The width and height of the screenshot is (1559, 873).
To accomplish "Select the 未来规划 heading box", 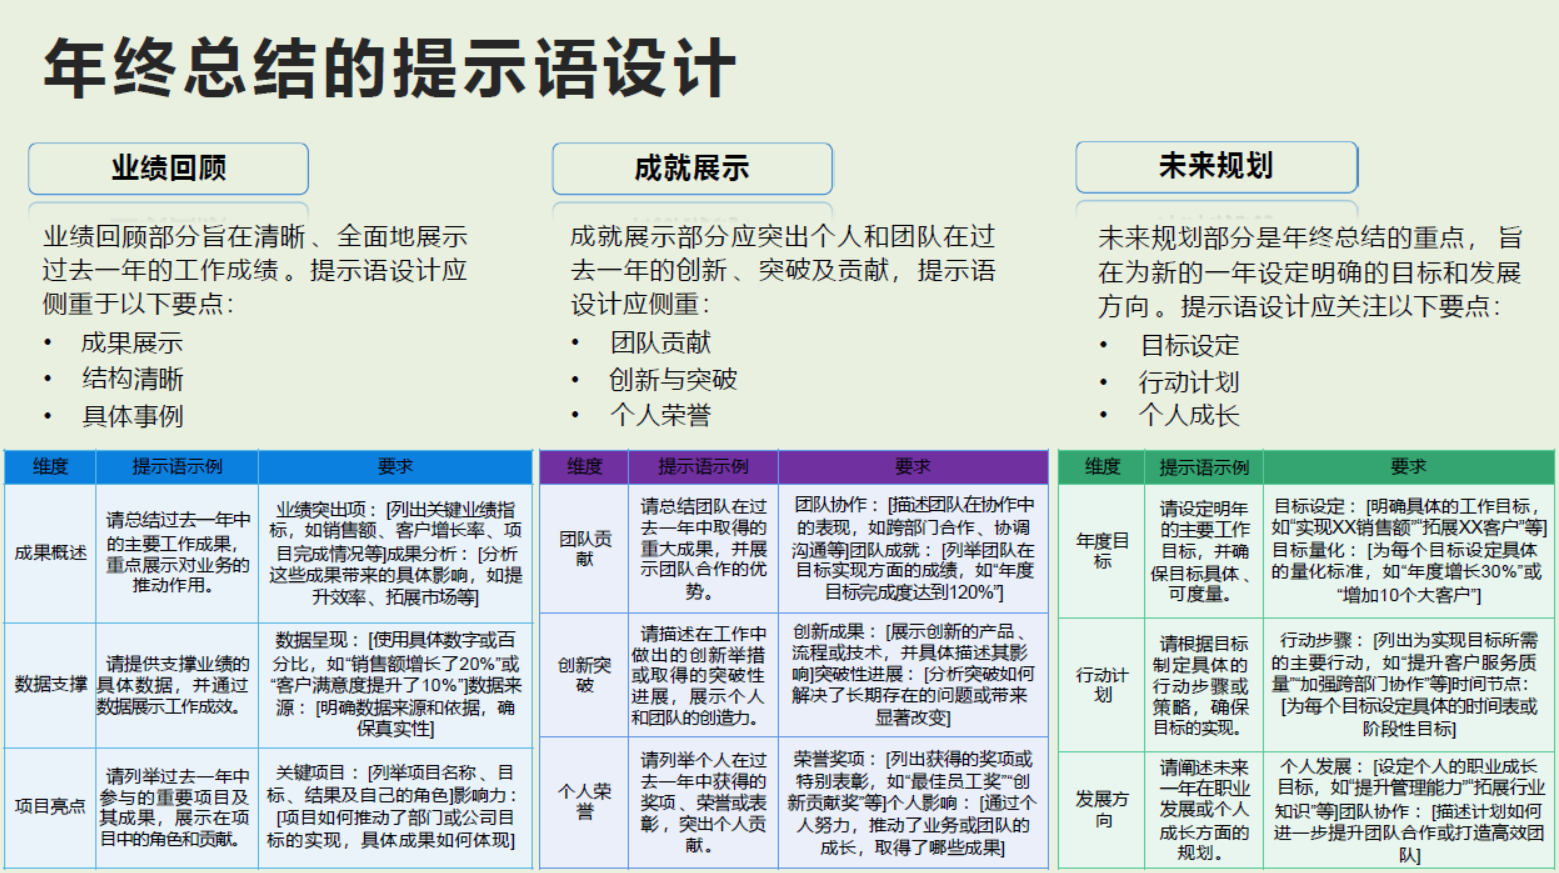I will 1216,166.
